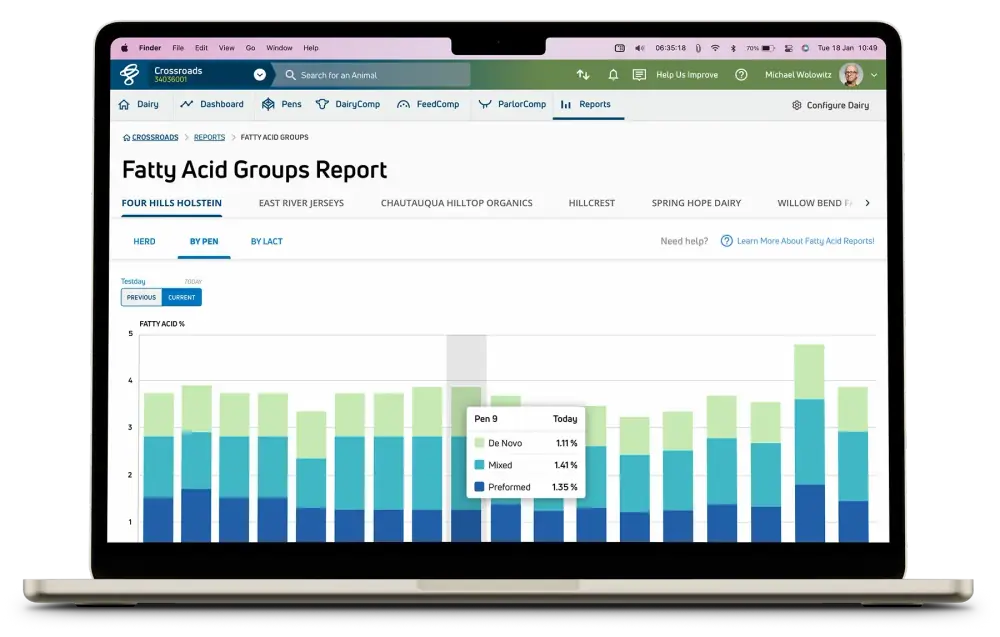Open the help question mark icon in header

point(741,75)
